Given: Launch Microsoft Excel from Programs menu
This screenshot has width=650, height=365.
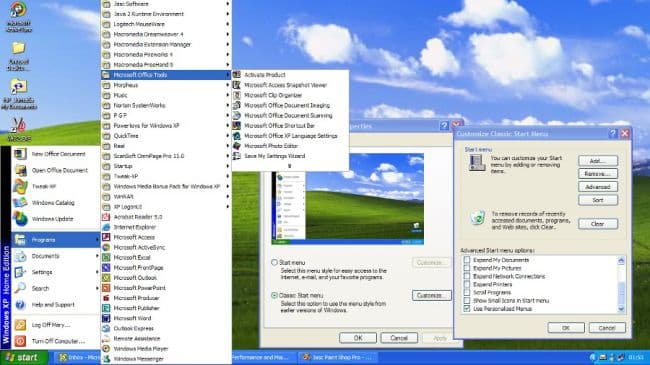Looking at the screenshot, I should [166, 258].
